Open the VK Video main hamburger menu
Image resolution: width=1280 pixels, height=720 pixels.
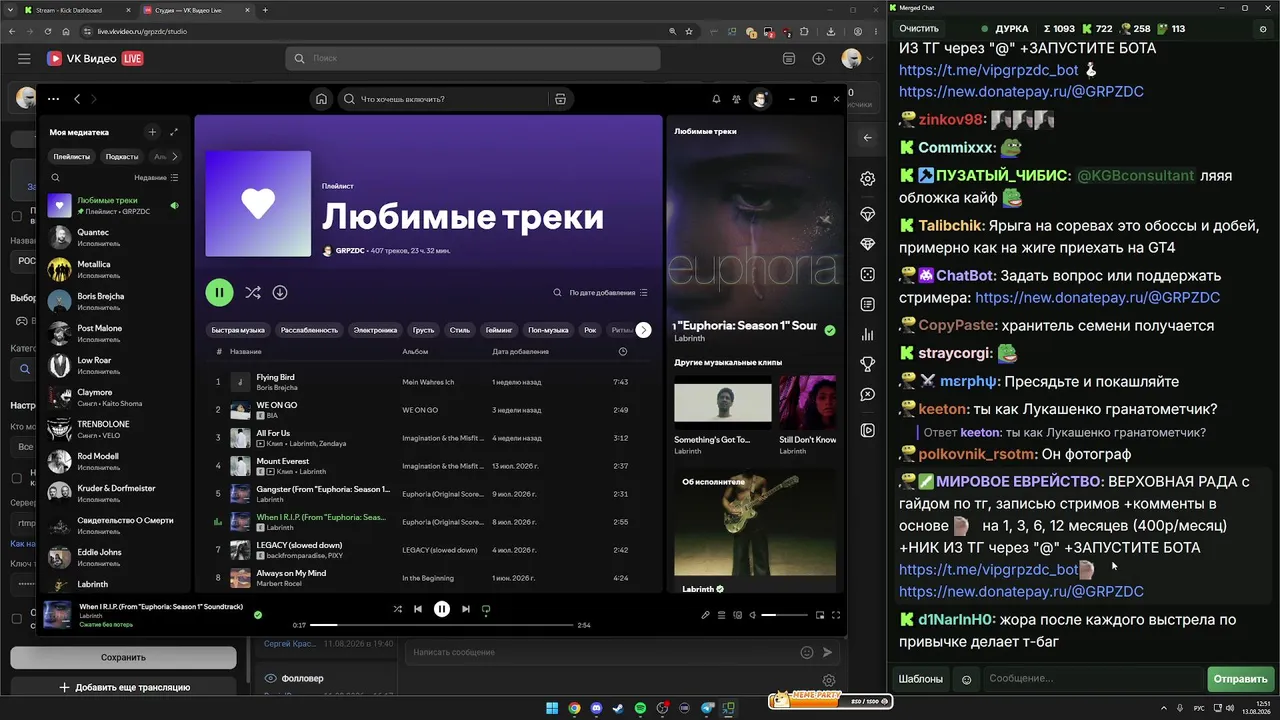[24, 59]
